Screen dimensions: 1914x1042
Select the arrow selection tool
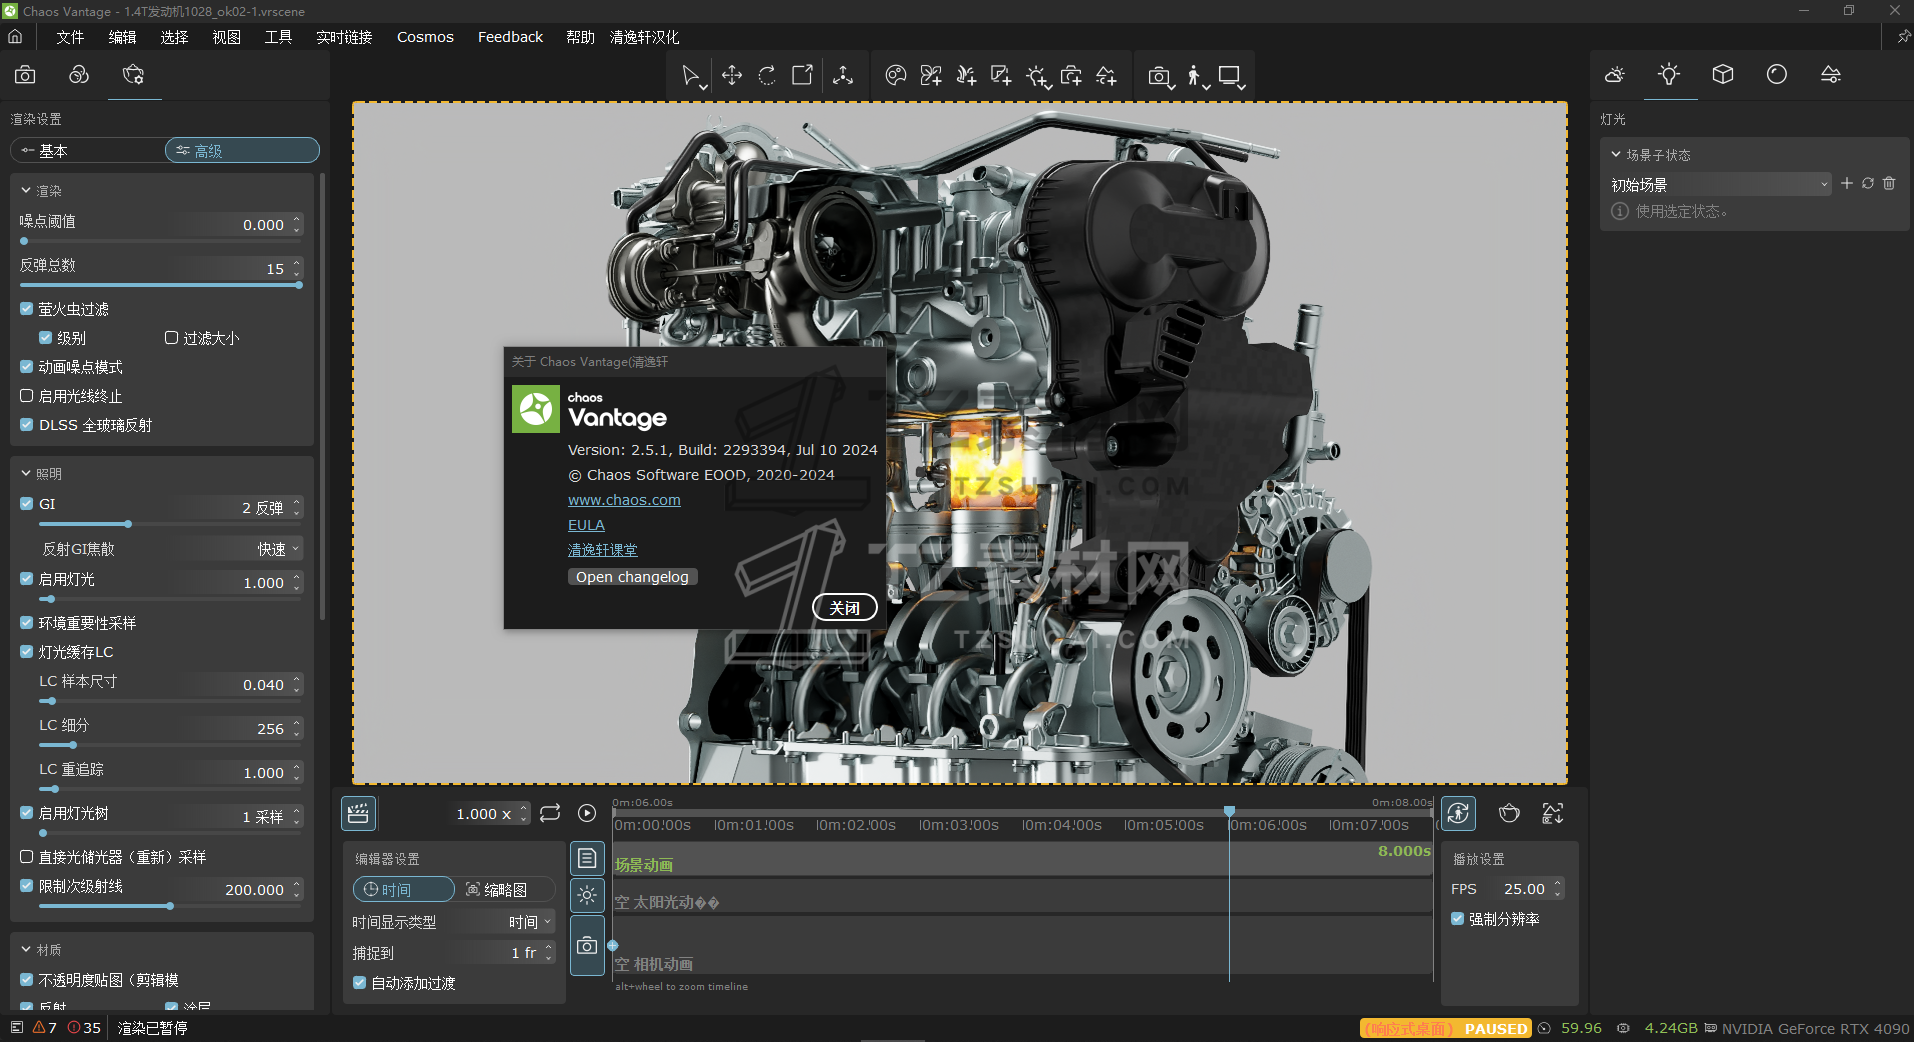(689, 76)
